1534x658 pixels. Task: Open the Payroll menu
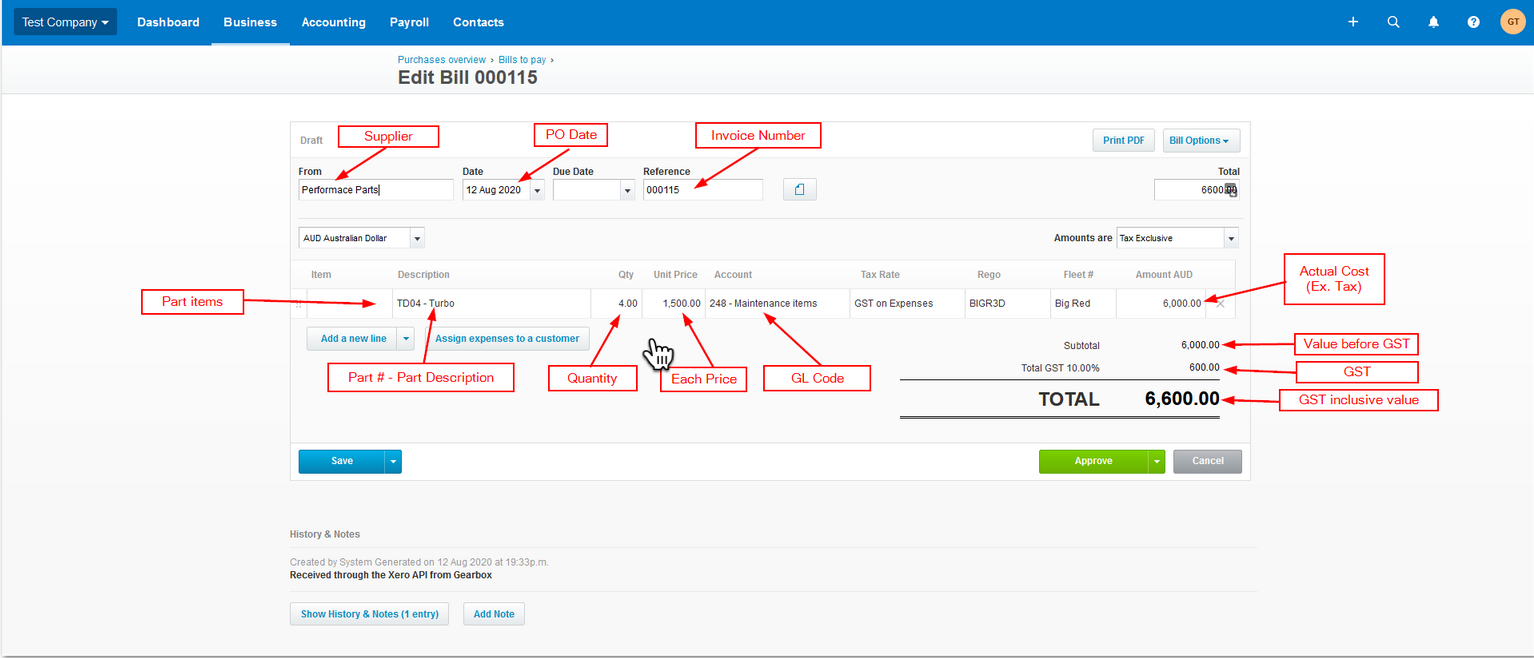[409, 22]
